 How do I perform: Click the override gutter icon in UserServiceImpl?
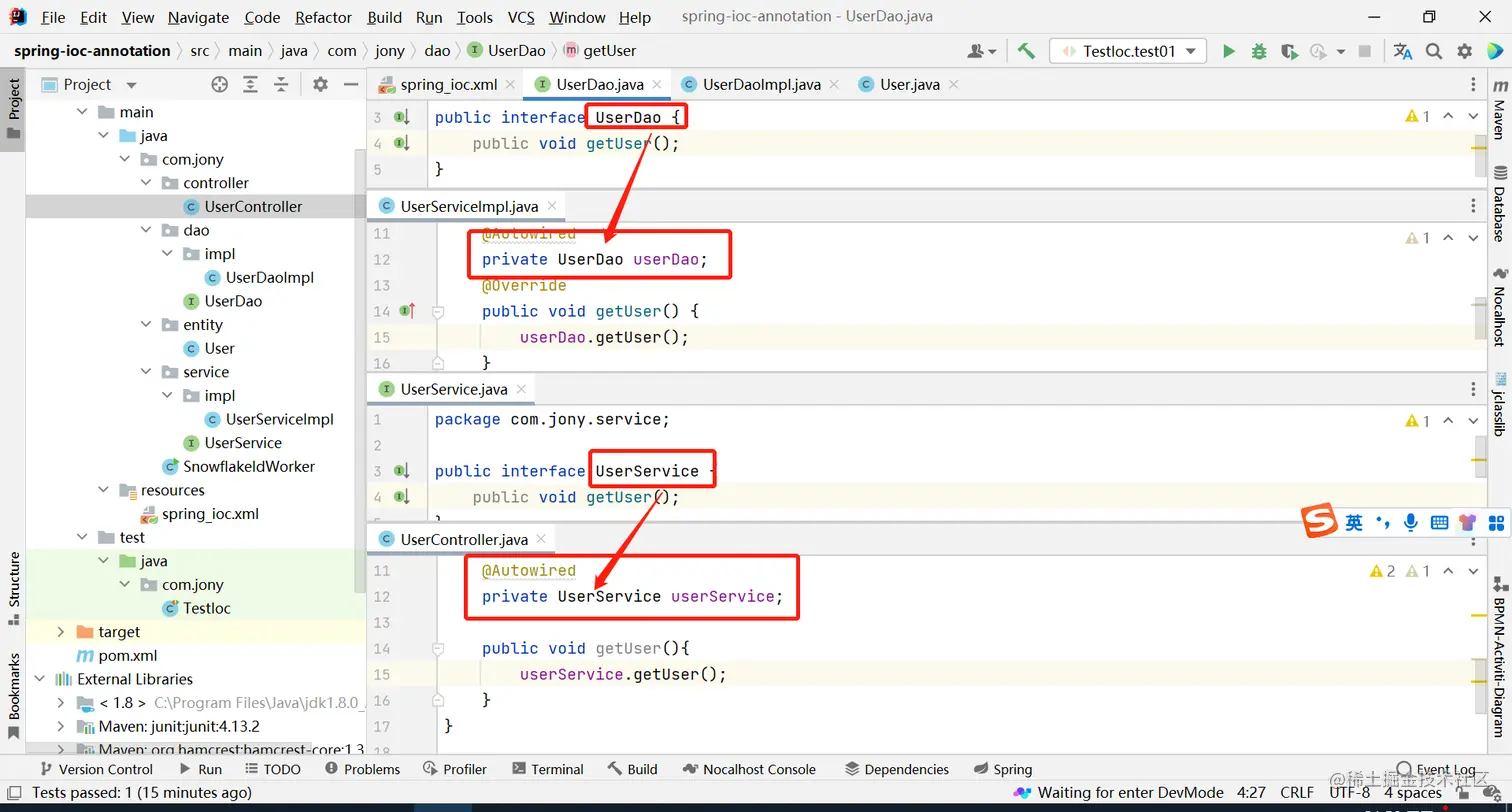click(x=407, y=311)
